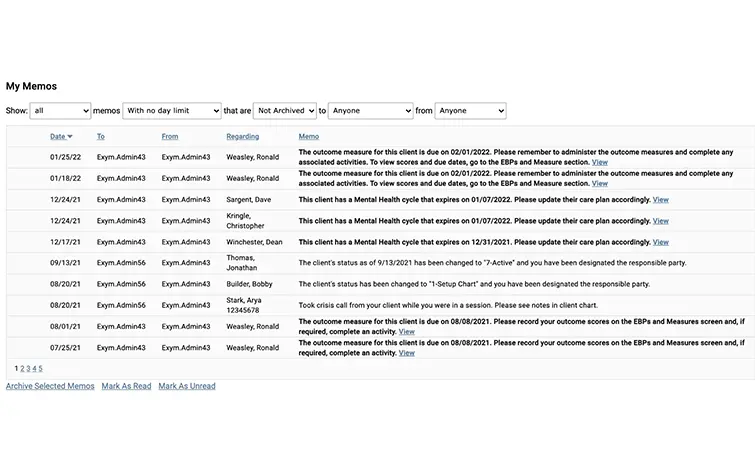Click the Date column sort arrow
The height and width of the screenshot is (465, 755).
click(x=70, y=137)
